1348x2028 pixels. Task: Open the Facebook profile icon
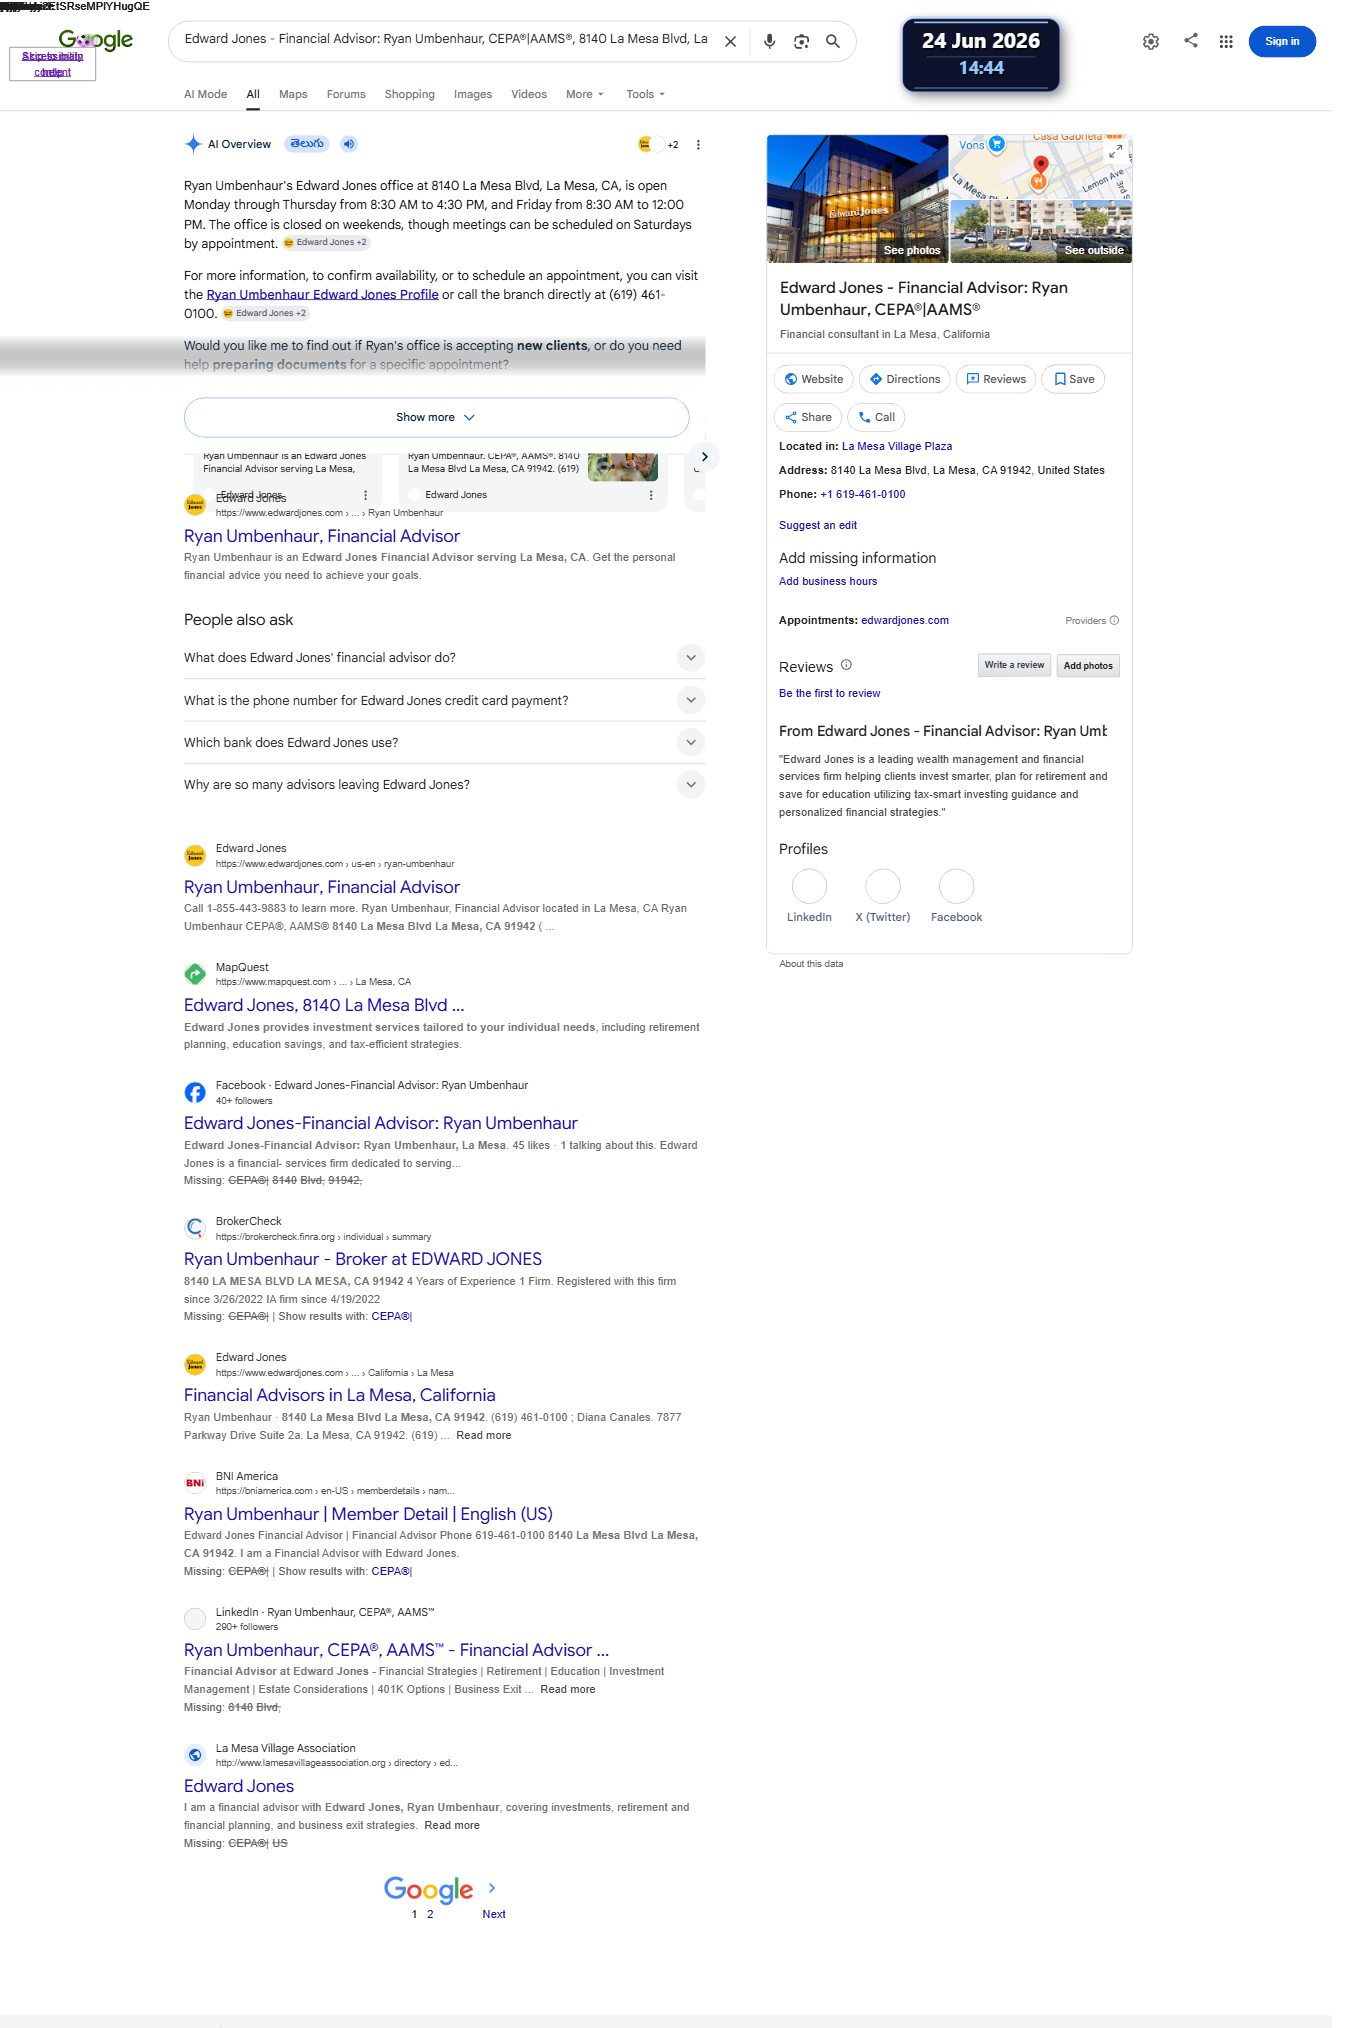(957, 886)
